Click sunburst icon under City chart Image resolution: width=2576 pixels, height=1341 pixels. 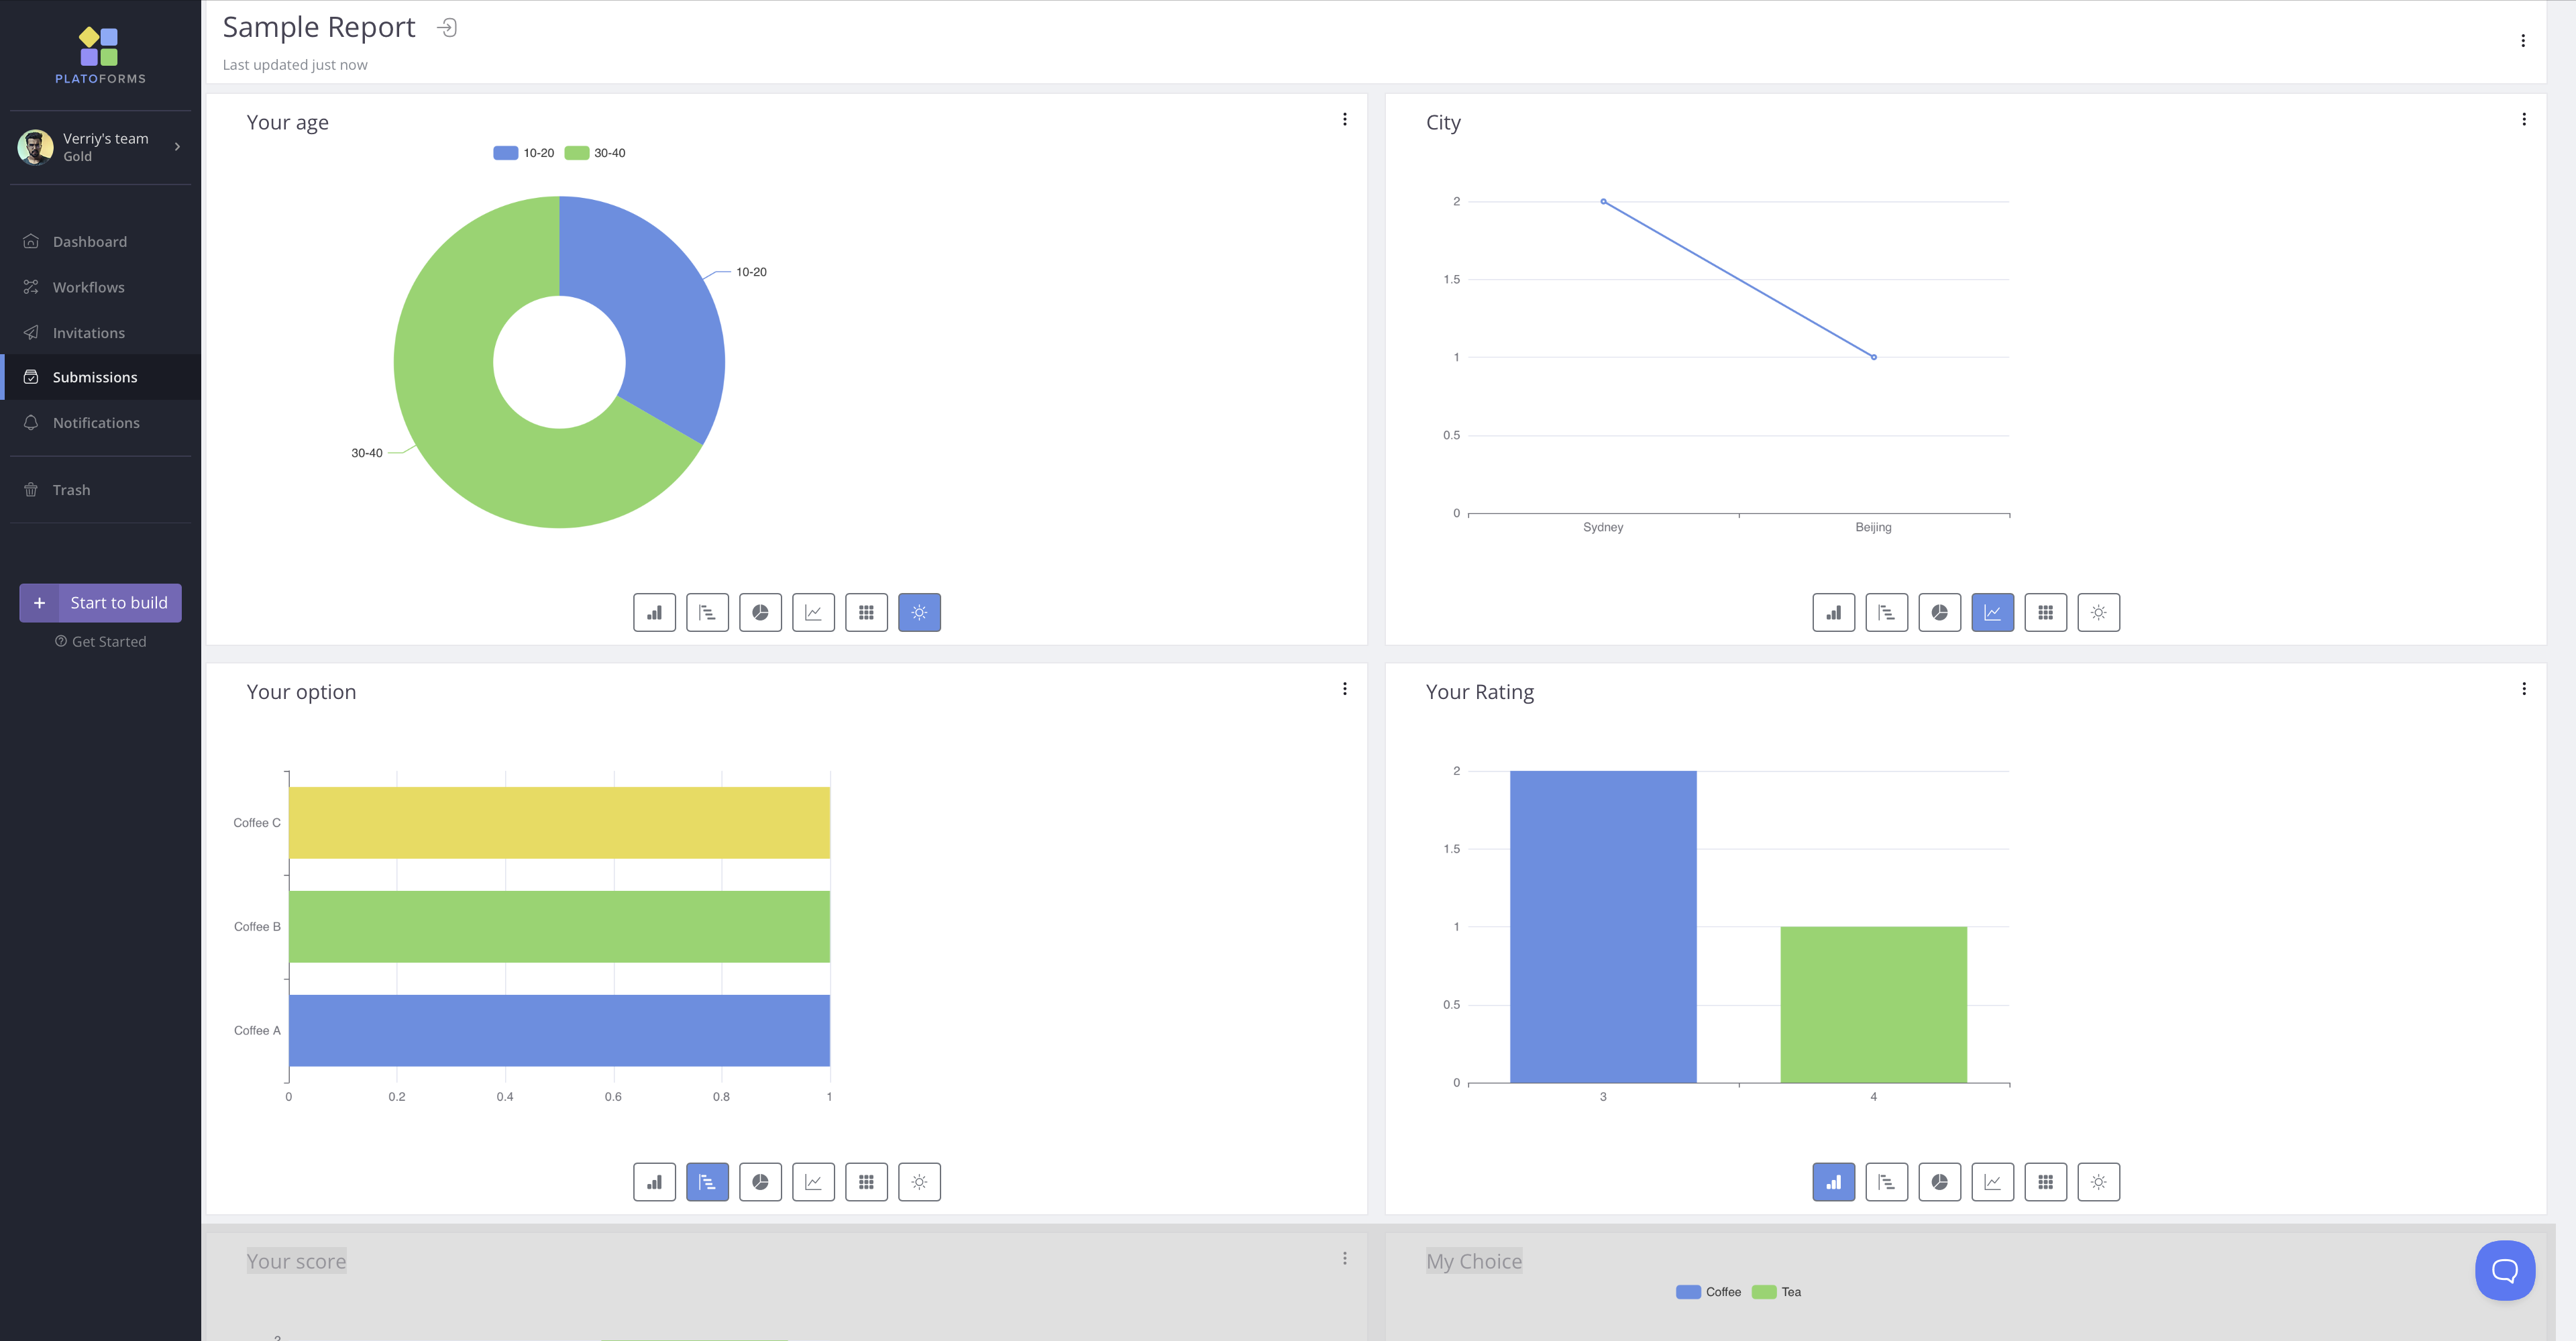pyautogui.click(x=2098, y=612)
